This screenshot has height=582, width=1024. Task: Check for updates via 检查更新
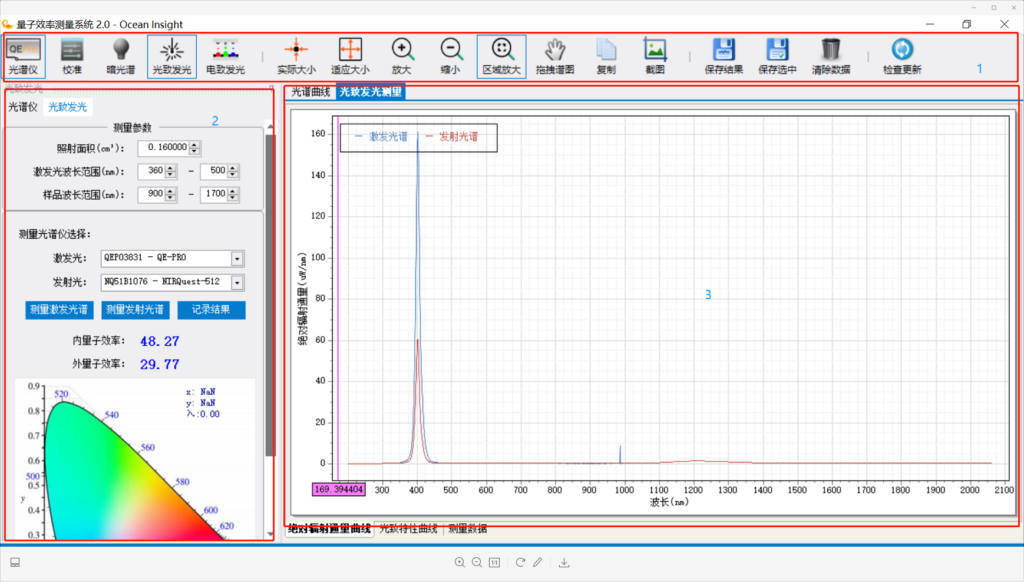902,56
